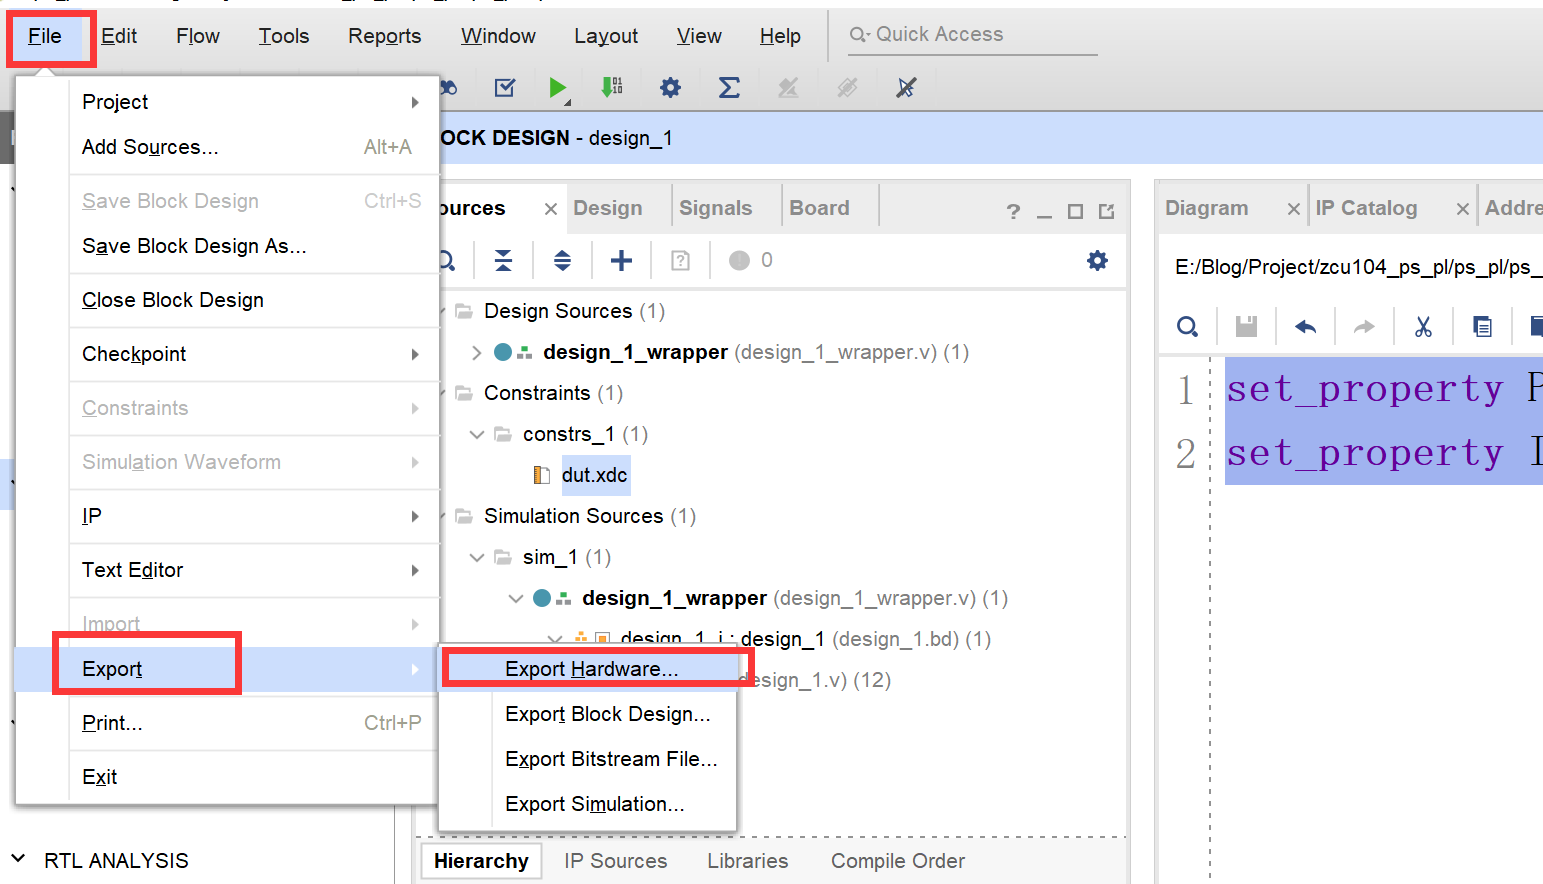Close the Diagram tab
Screen dimensions: 1543x884
[x=1293, y=209]
